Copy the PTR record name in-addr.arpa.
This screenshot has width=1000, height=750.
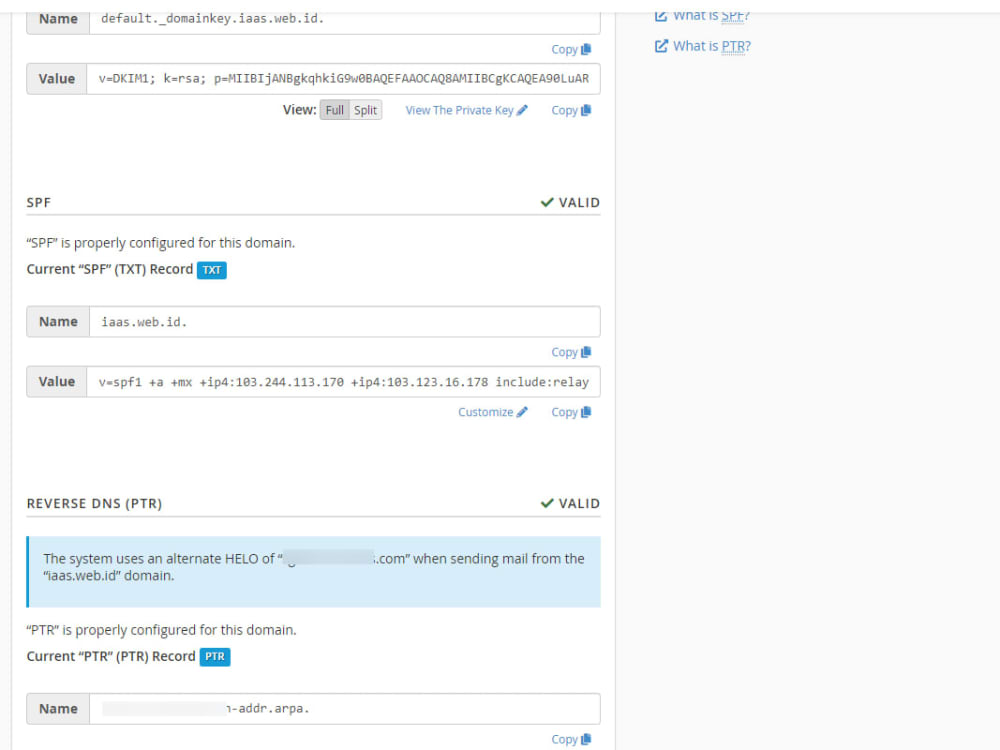click(571, 739)
